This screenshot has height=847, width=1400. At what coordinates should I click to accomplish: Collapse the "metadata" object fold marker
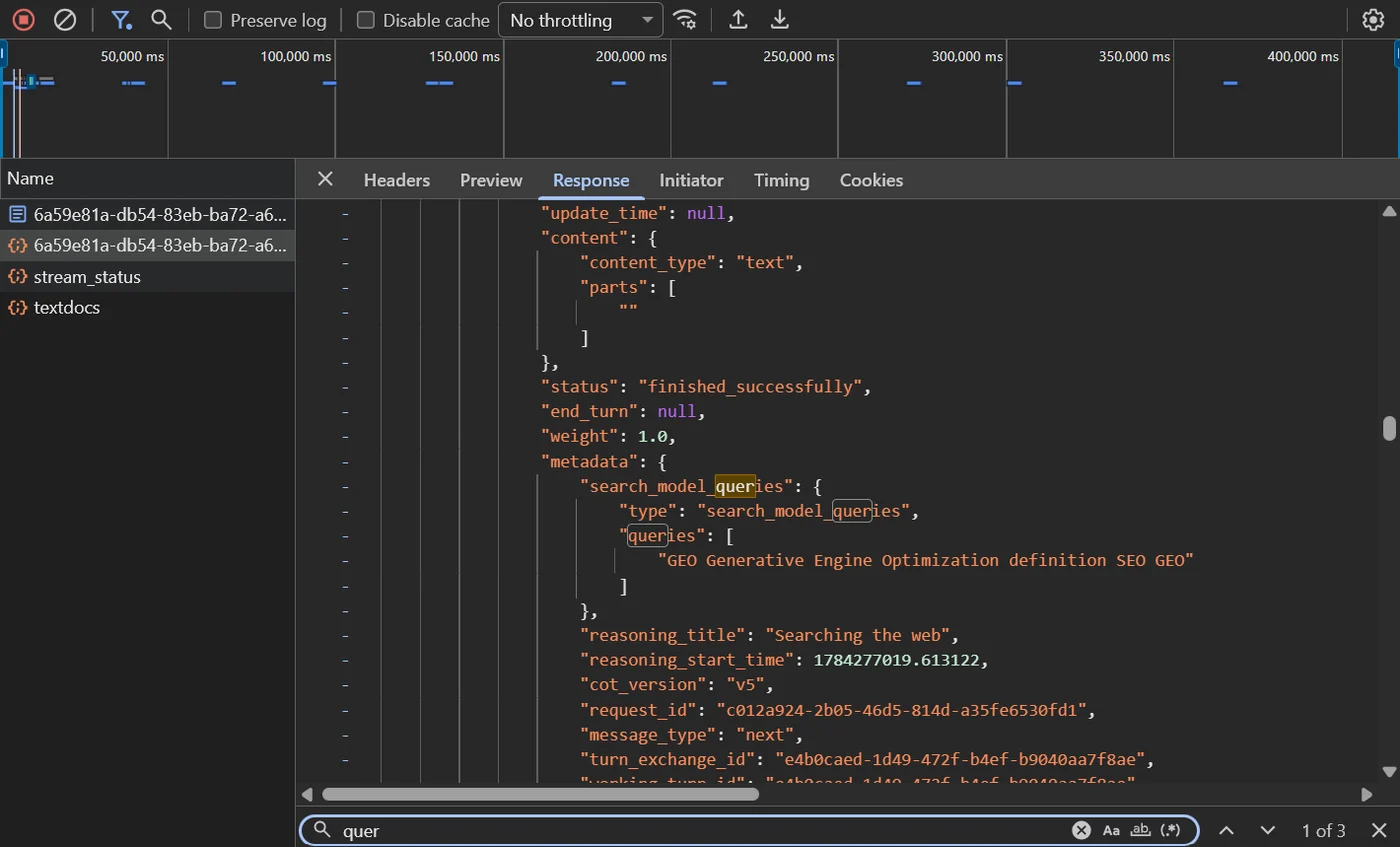345,462
